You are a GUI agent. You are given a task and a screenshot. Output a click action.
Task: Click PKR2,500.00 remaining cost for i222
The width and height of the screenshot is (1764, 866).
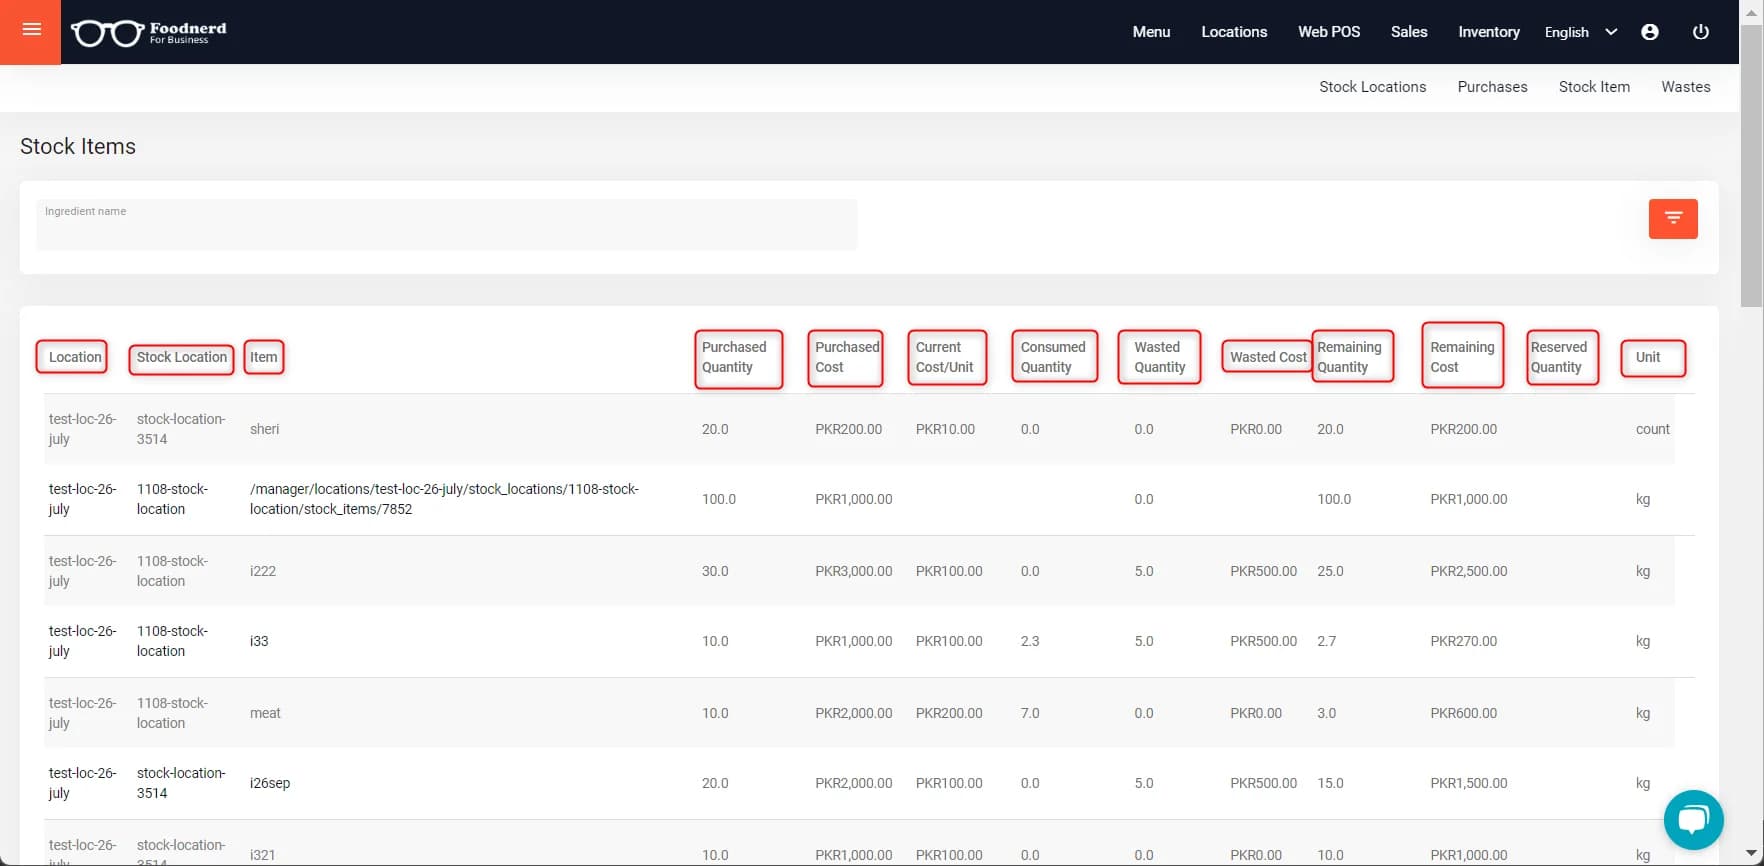(1468, 571)
